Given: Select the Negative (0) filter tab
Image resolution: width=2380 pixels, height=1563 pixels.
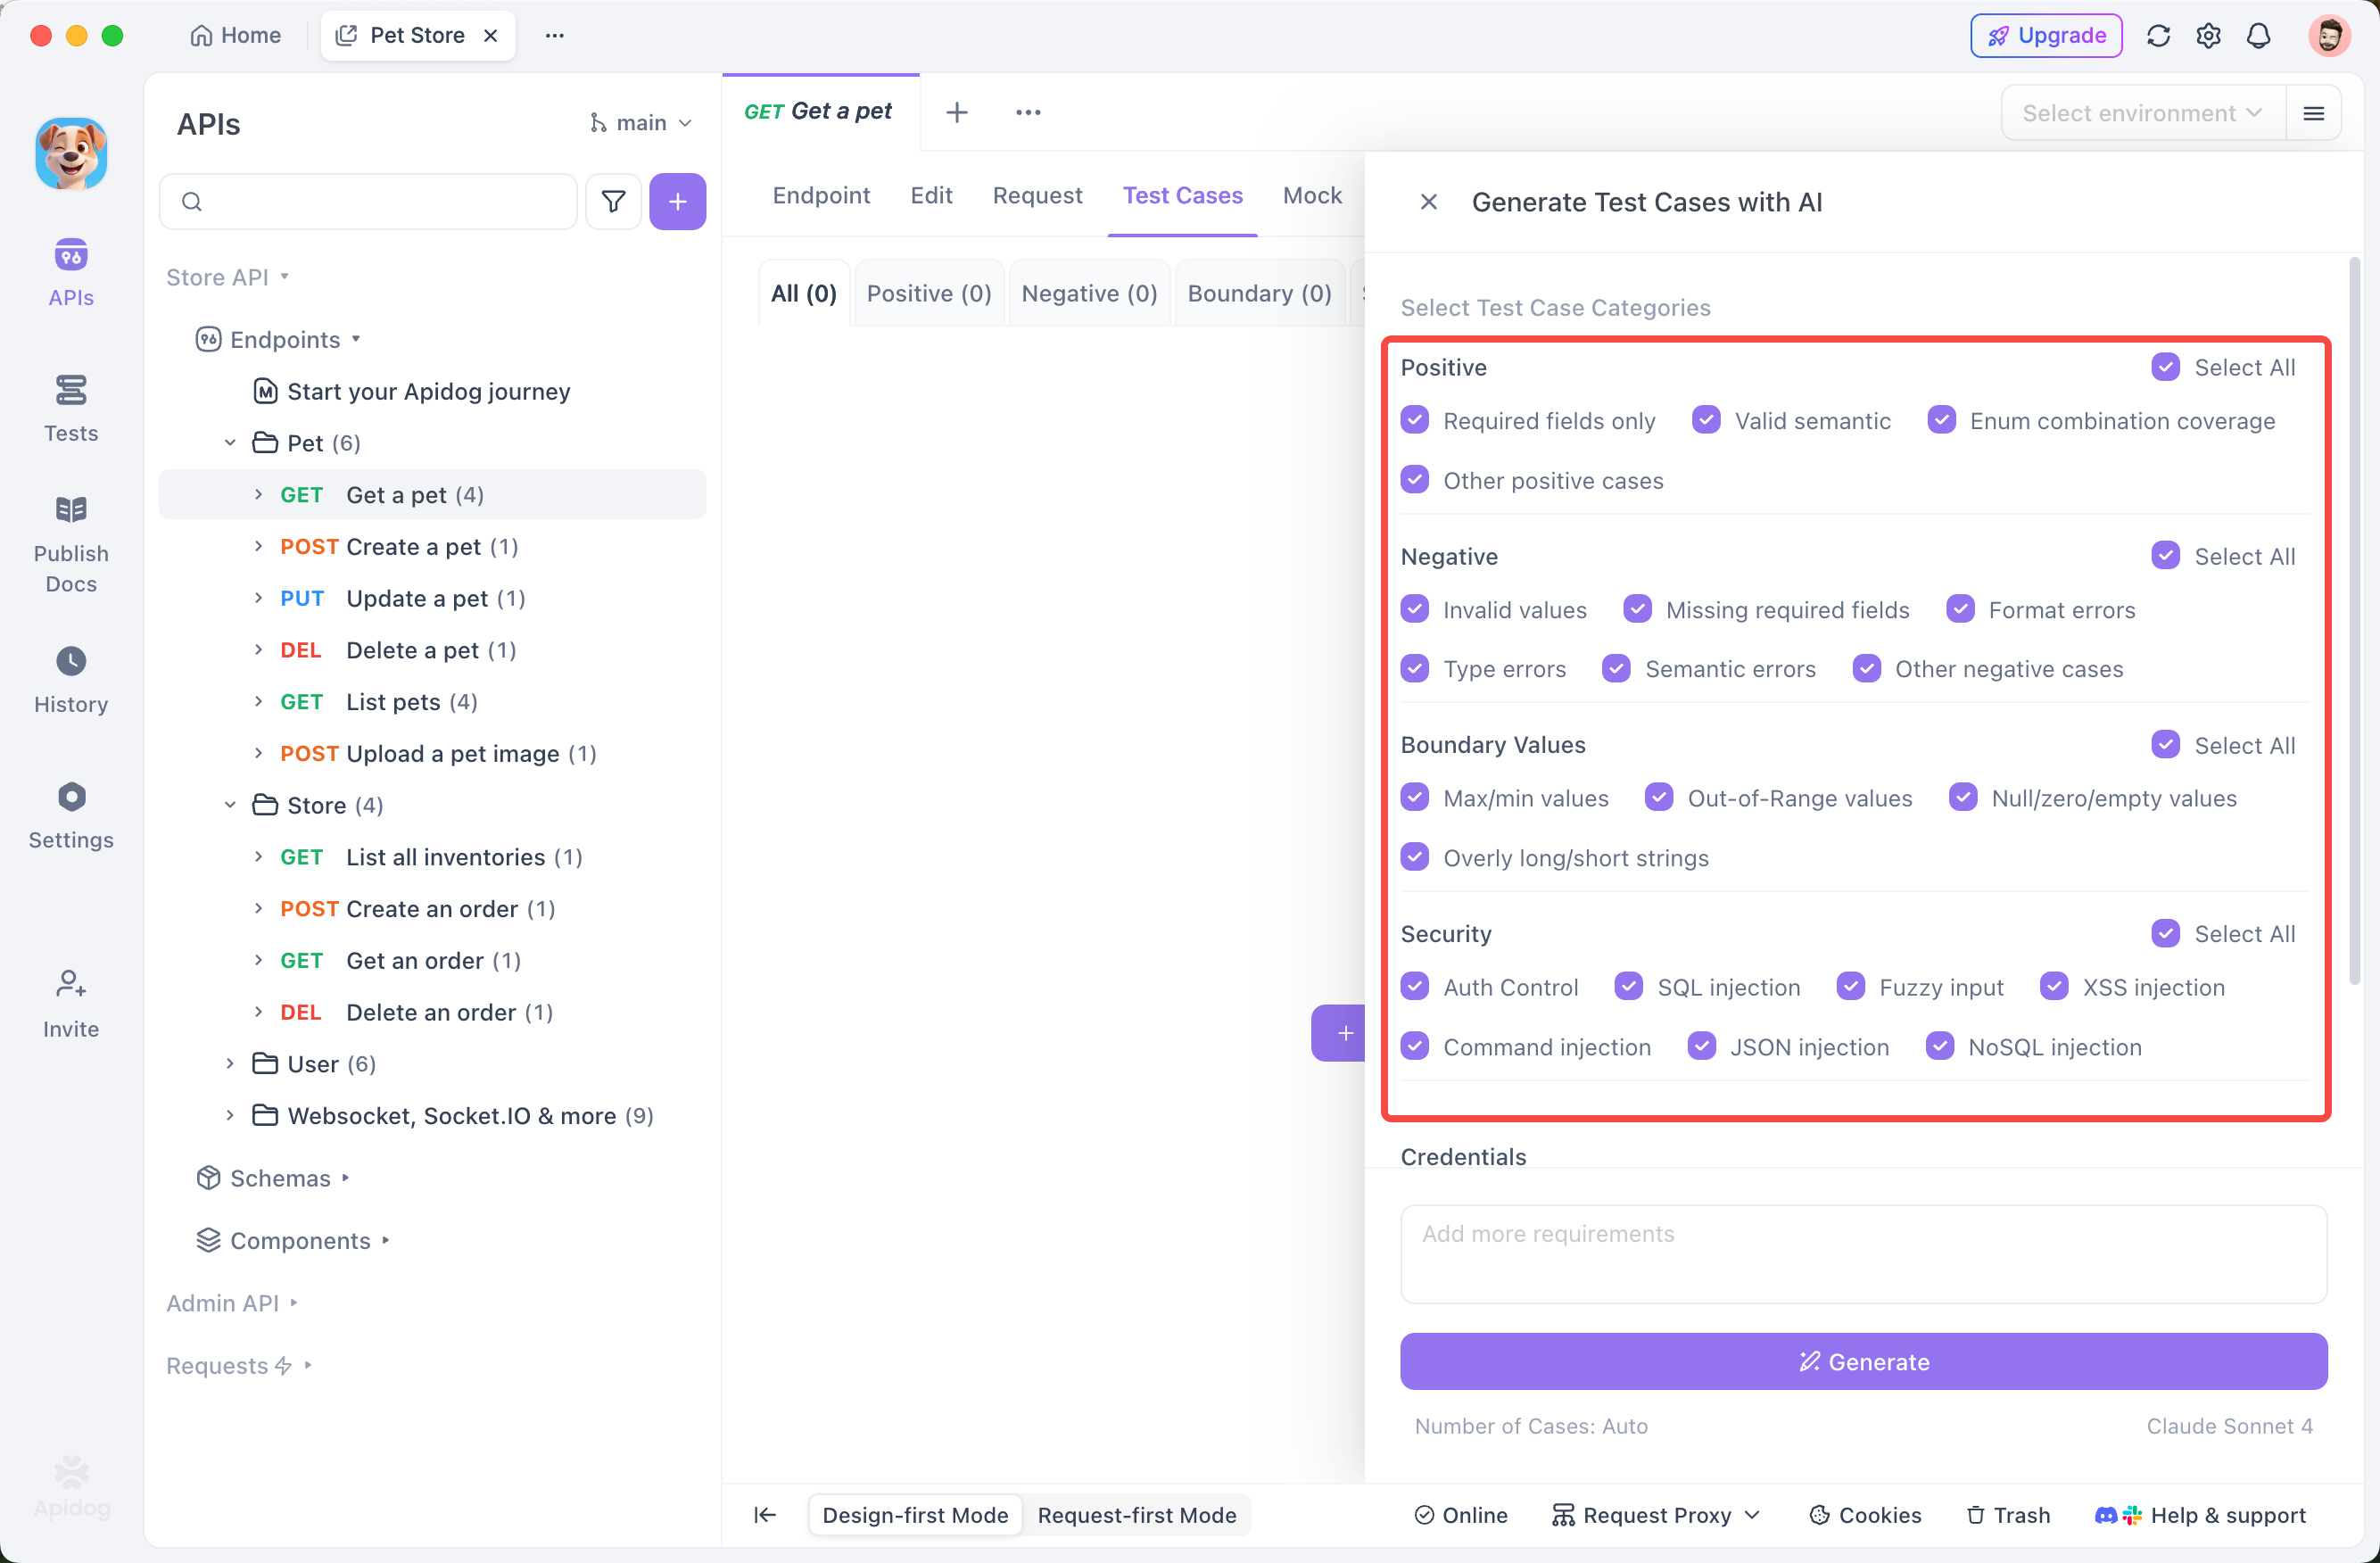Looking at the screenshot, I should click(x=1088, y=293).
